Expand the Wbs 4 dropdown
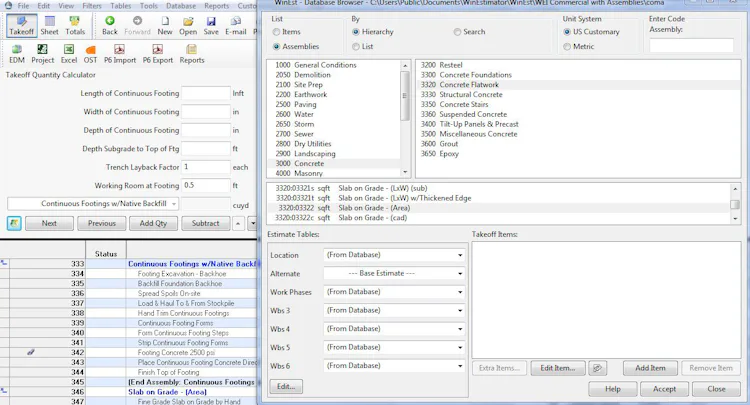The height and width of the screenshot is (405, 750). (394, 329)
